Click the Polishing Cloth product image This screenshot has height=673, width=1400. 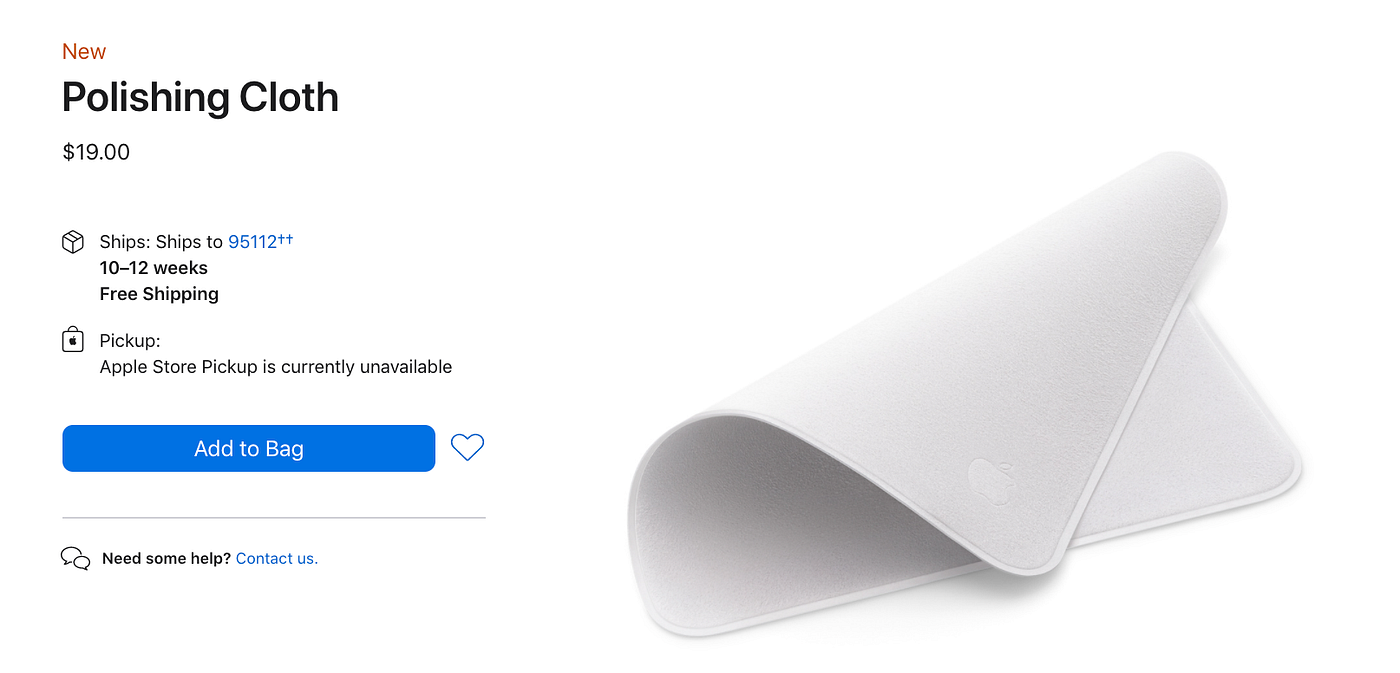964,395
